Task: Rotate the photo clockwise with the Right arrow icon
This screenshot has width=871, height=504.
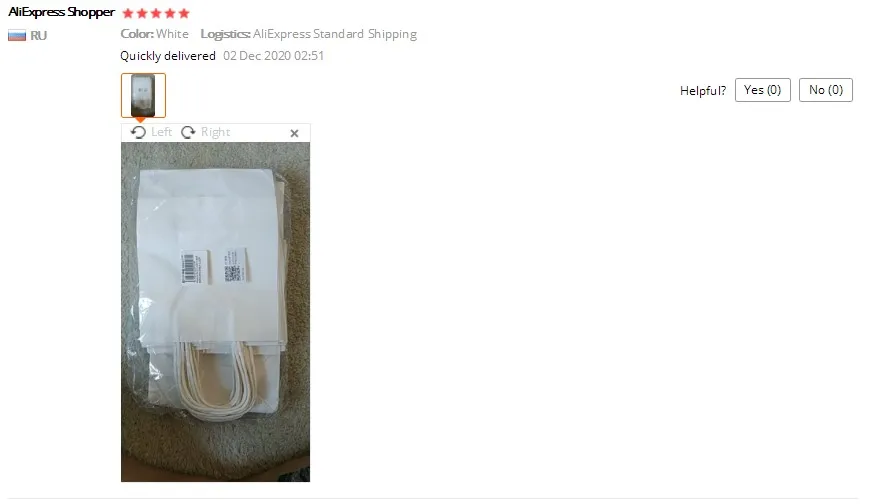Action: tap(188, 132)
